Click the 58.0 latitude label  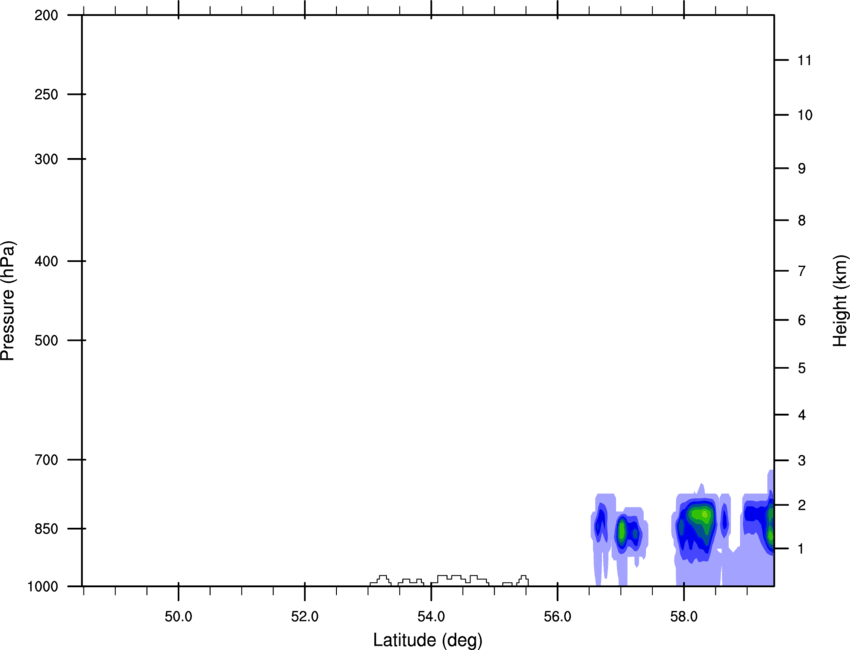[684, 616]
